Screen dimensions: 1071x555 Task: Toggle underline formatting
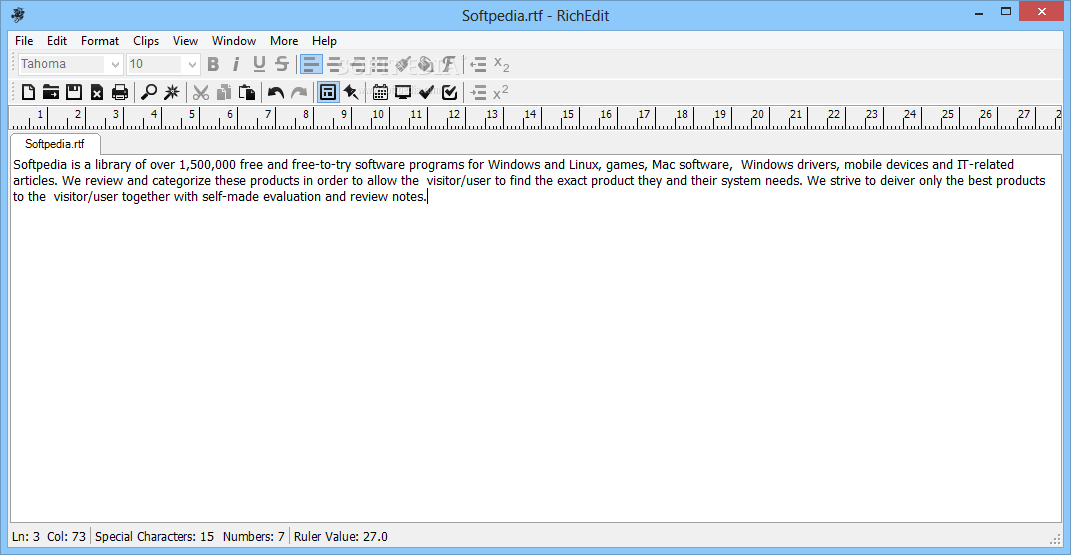(259, 64)
